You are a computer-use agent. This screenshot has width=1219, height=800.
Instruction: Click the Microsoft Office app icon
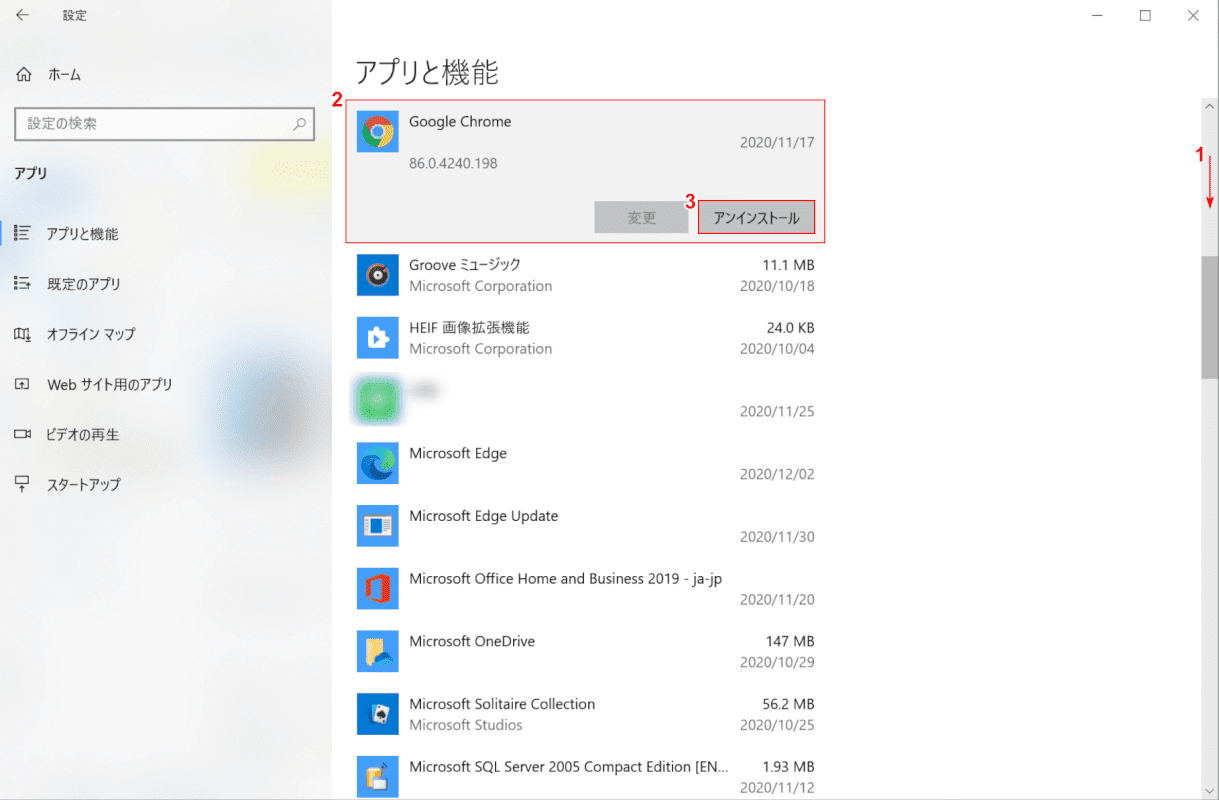point(378,589)
